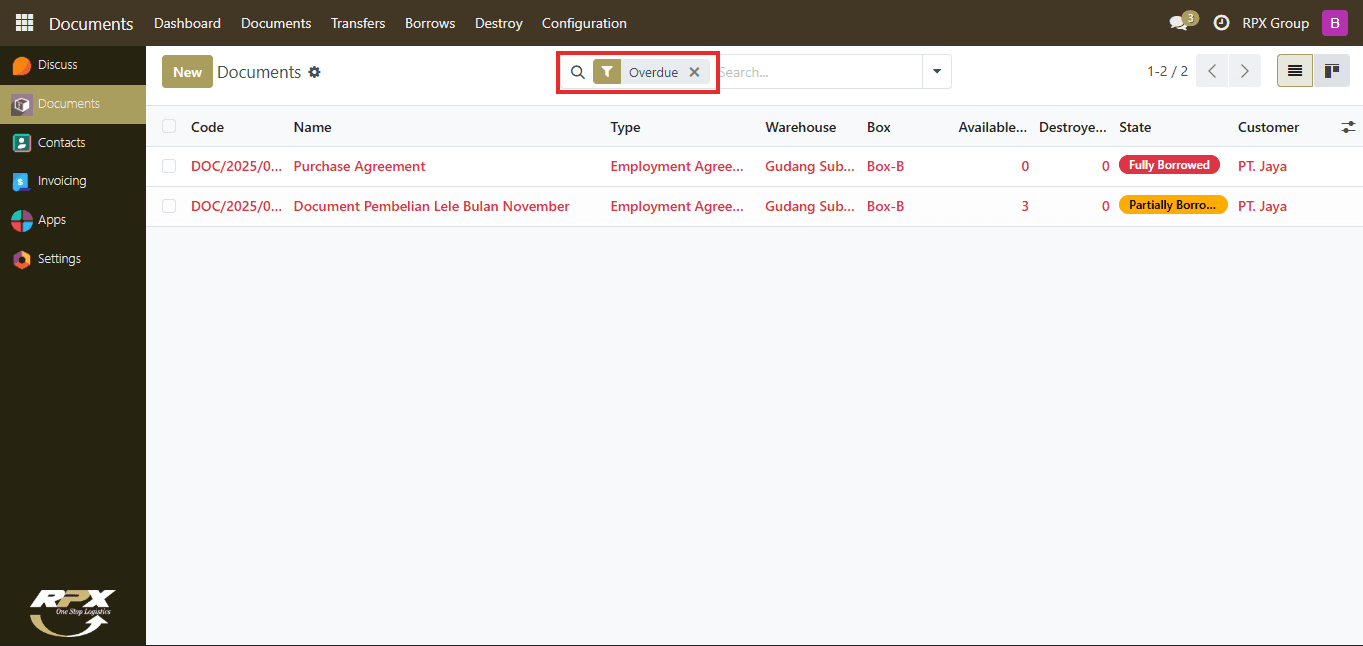Check the Purchase Agreement row checkbox
Image resolution: width=1363 pixels, height=646 pixels.
[x=169, y=166]
